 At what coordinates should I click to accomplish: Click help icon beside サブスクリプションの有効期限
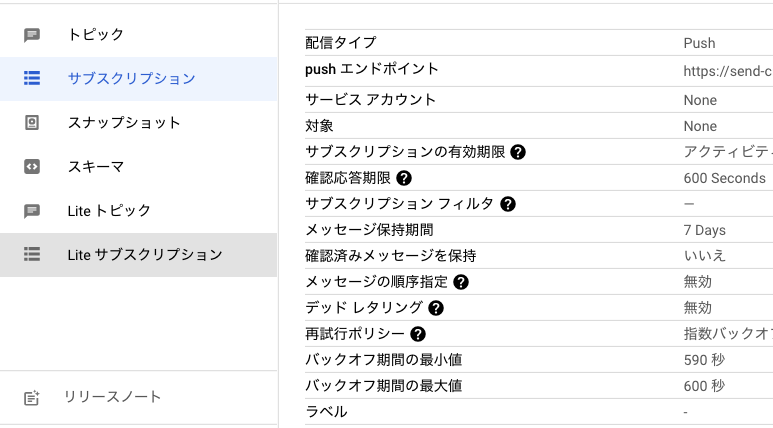click(518, 152)
